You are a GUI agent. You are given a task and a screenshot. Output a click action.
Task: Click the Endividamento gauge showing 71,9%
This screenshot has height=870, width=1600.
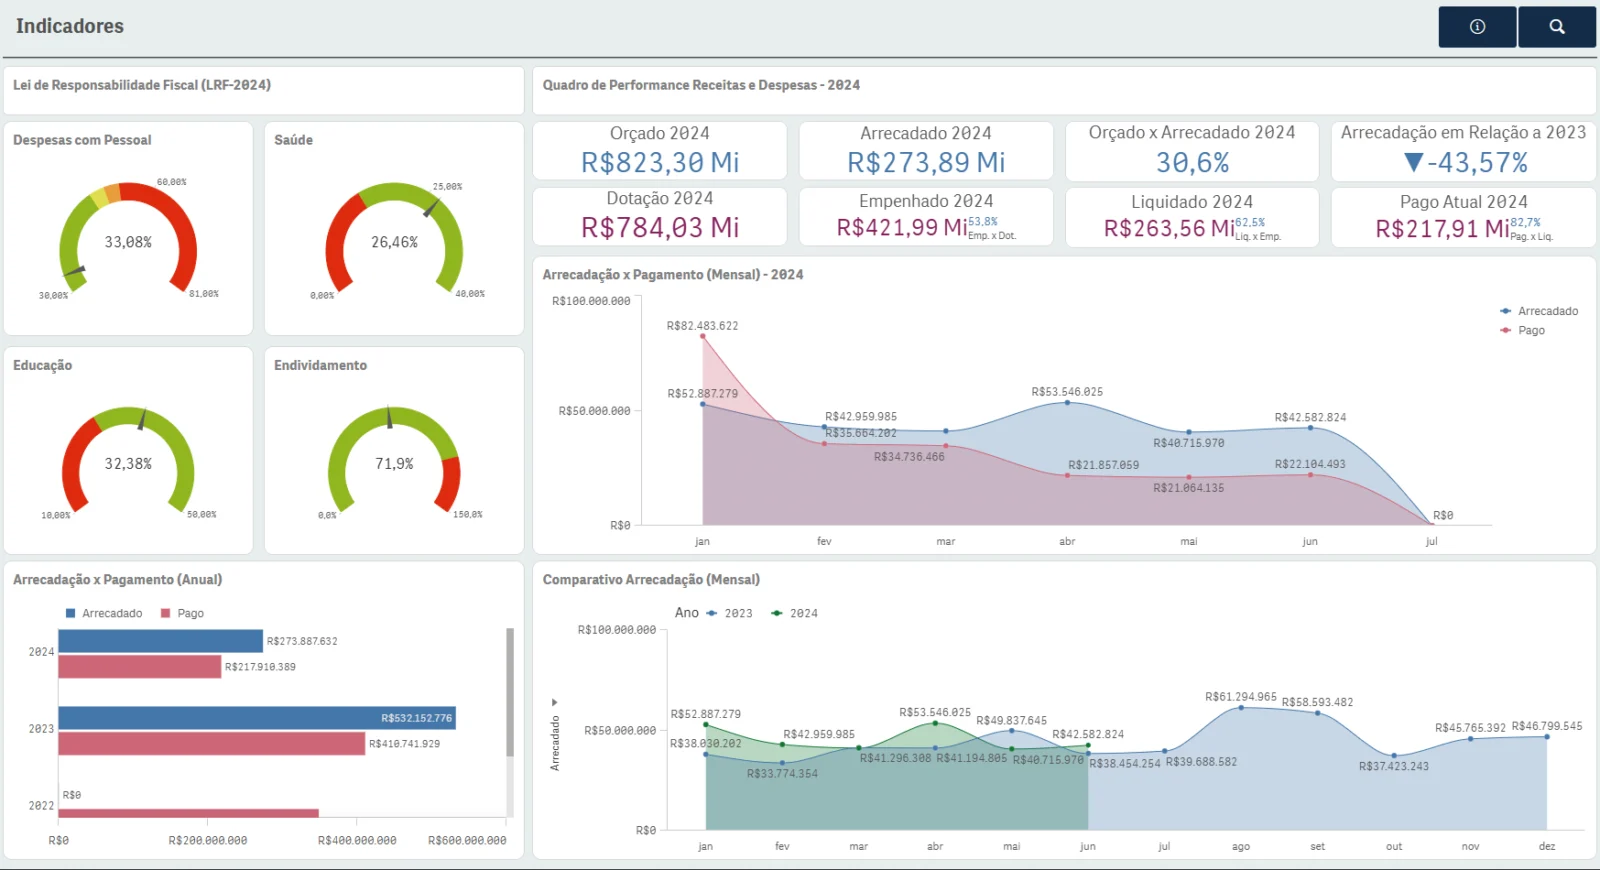[394, 461]
